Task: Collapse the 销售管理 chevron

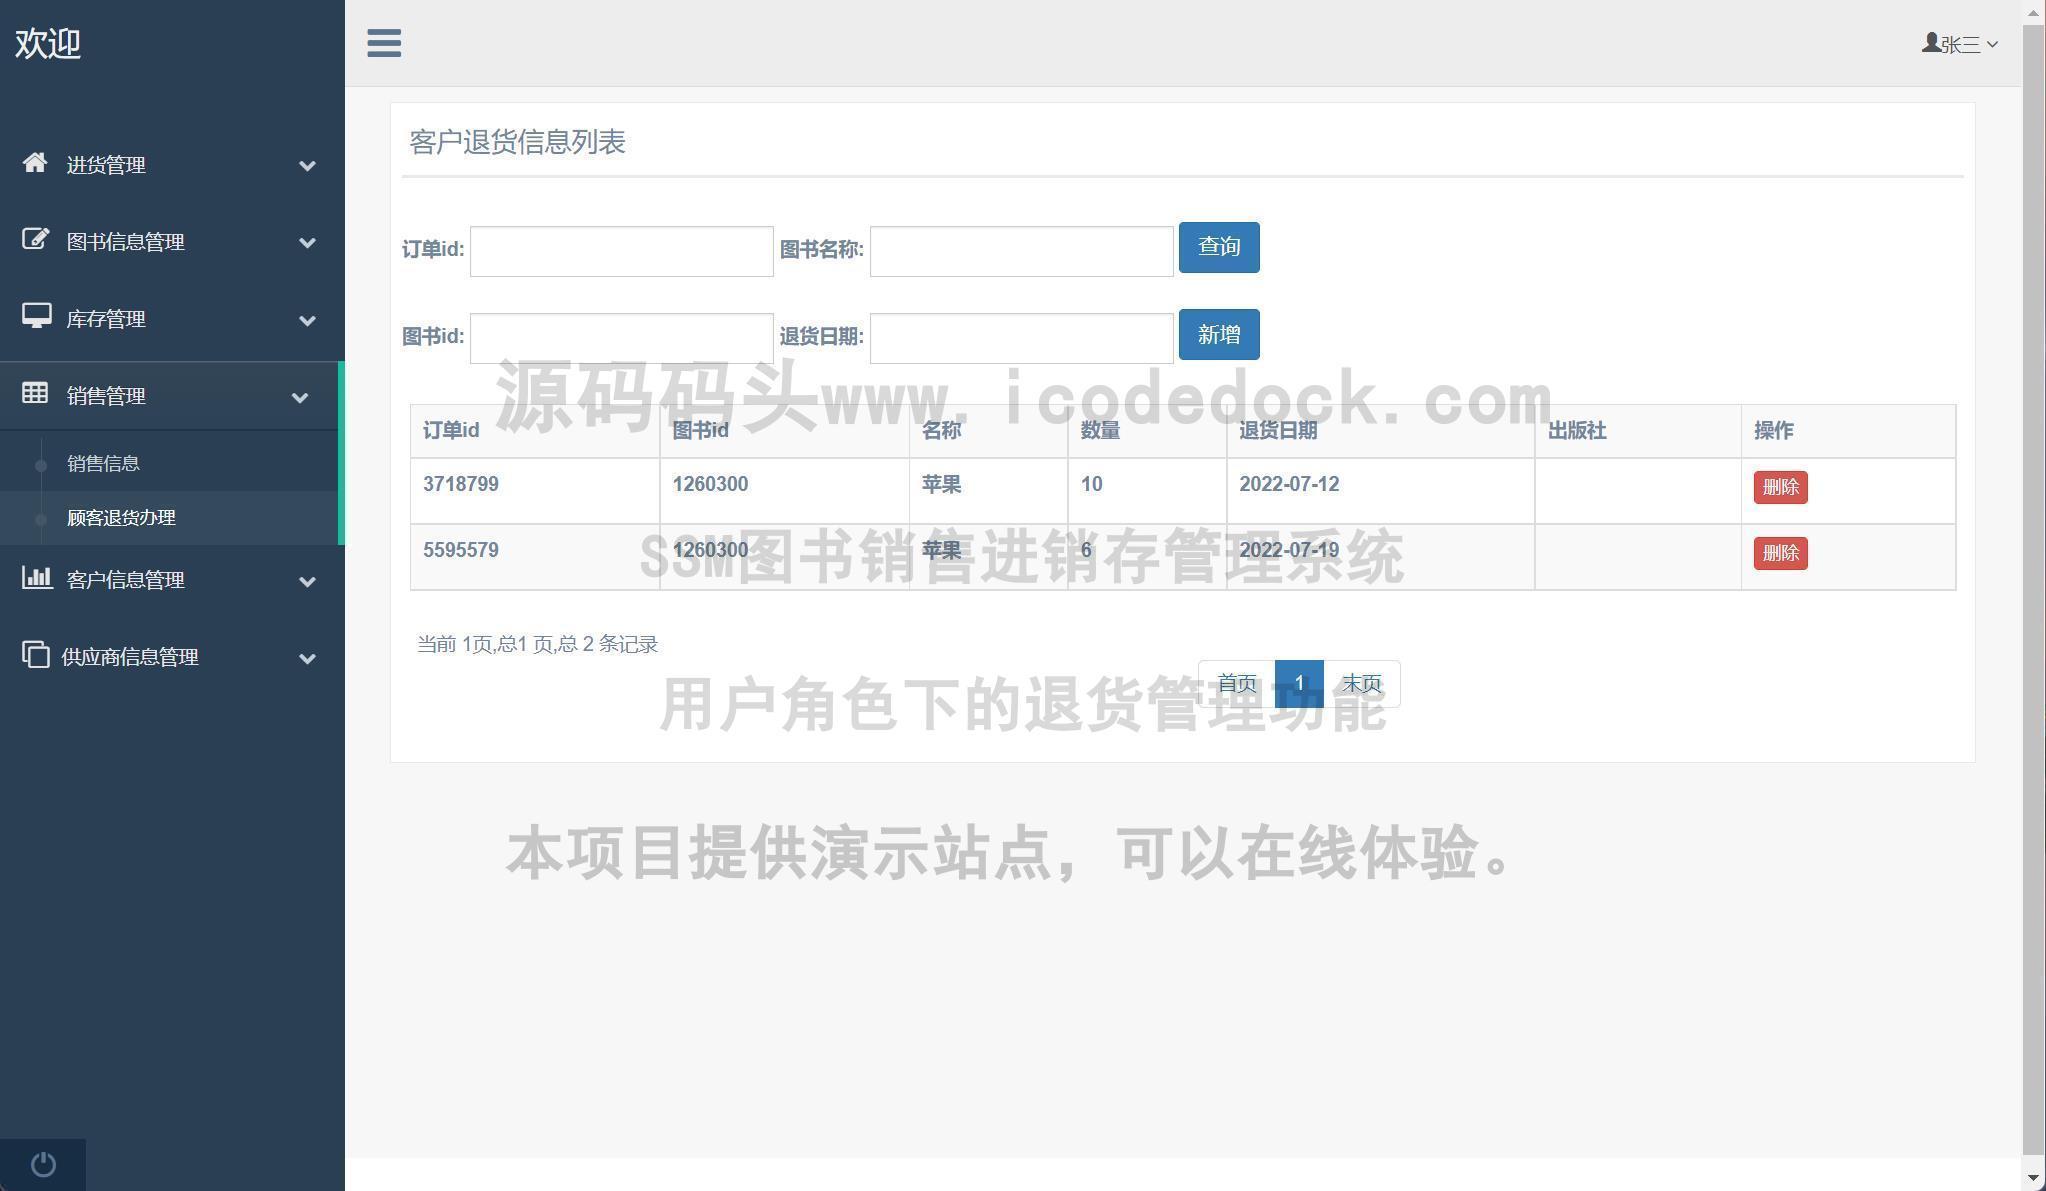Action: tap(299, 398)
